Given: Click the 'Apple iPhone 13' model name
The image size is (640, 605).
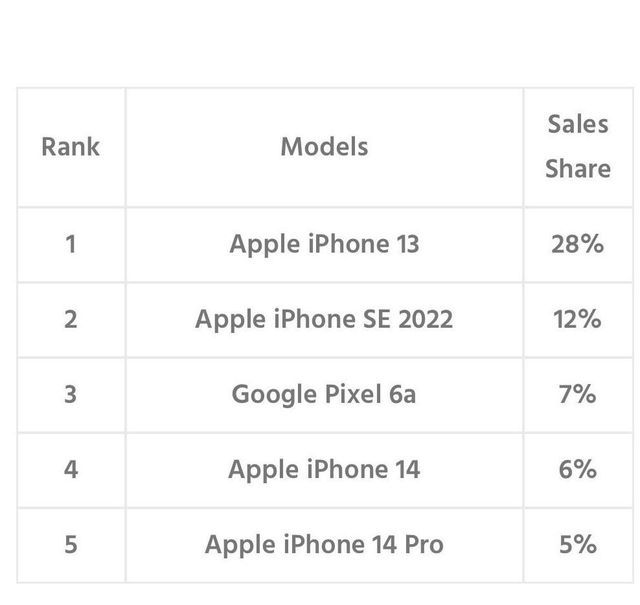Looking at the screenshot, I should [x=324, y=244].
